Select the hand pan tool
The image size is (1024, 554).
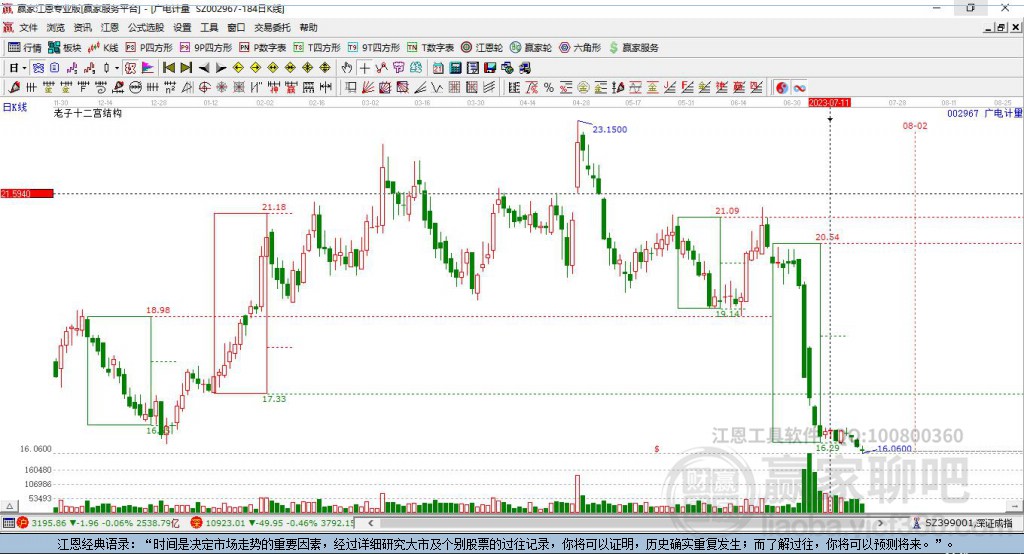point(346,68)
